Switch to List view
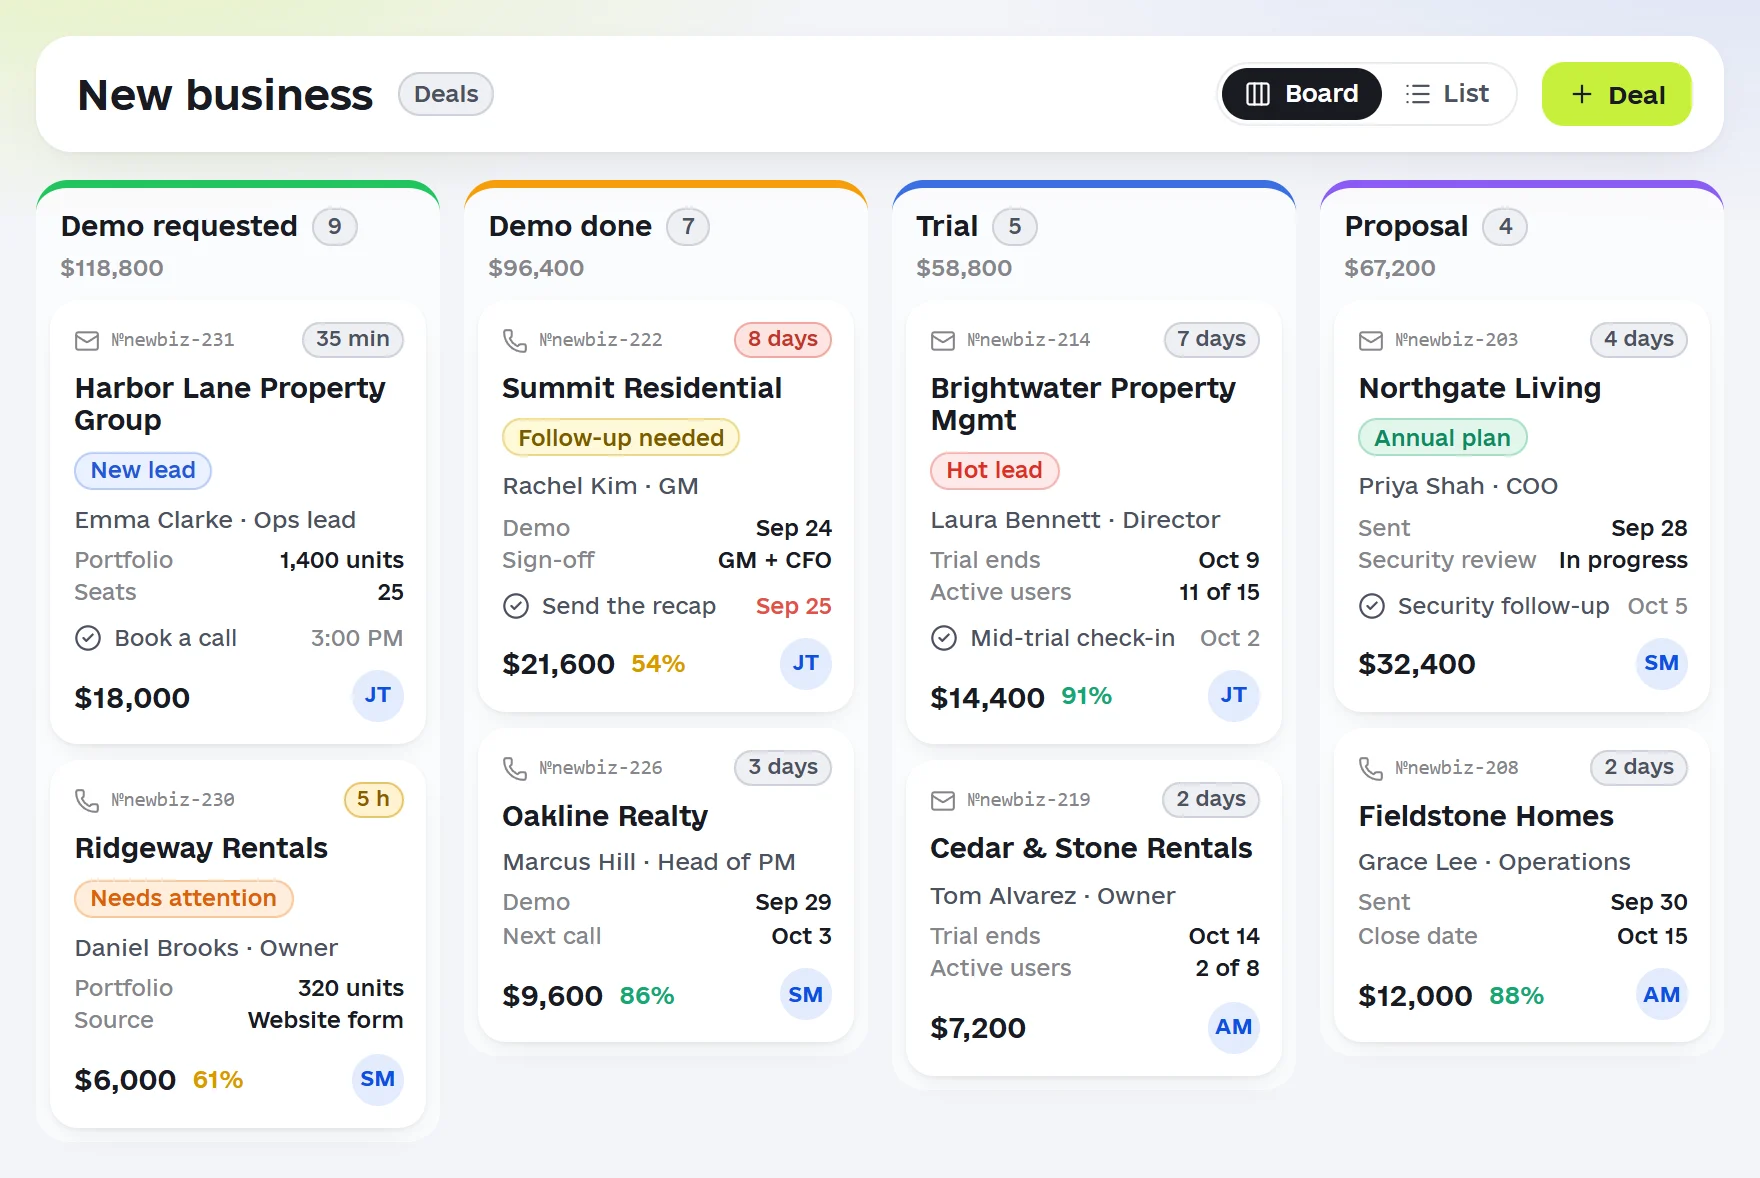1760x1178 pixels. pyautogui.click(x=1447, y=94)
